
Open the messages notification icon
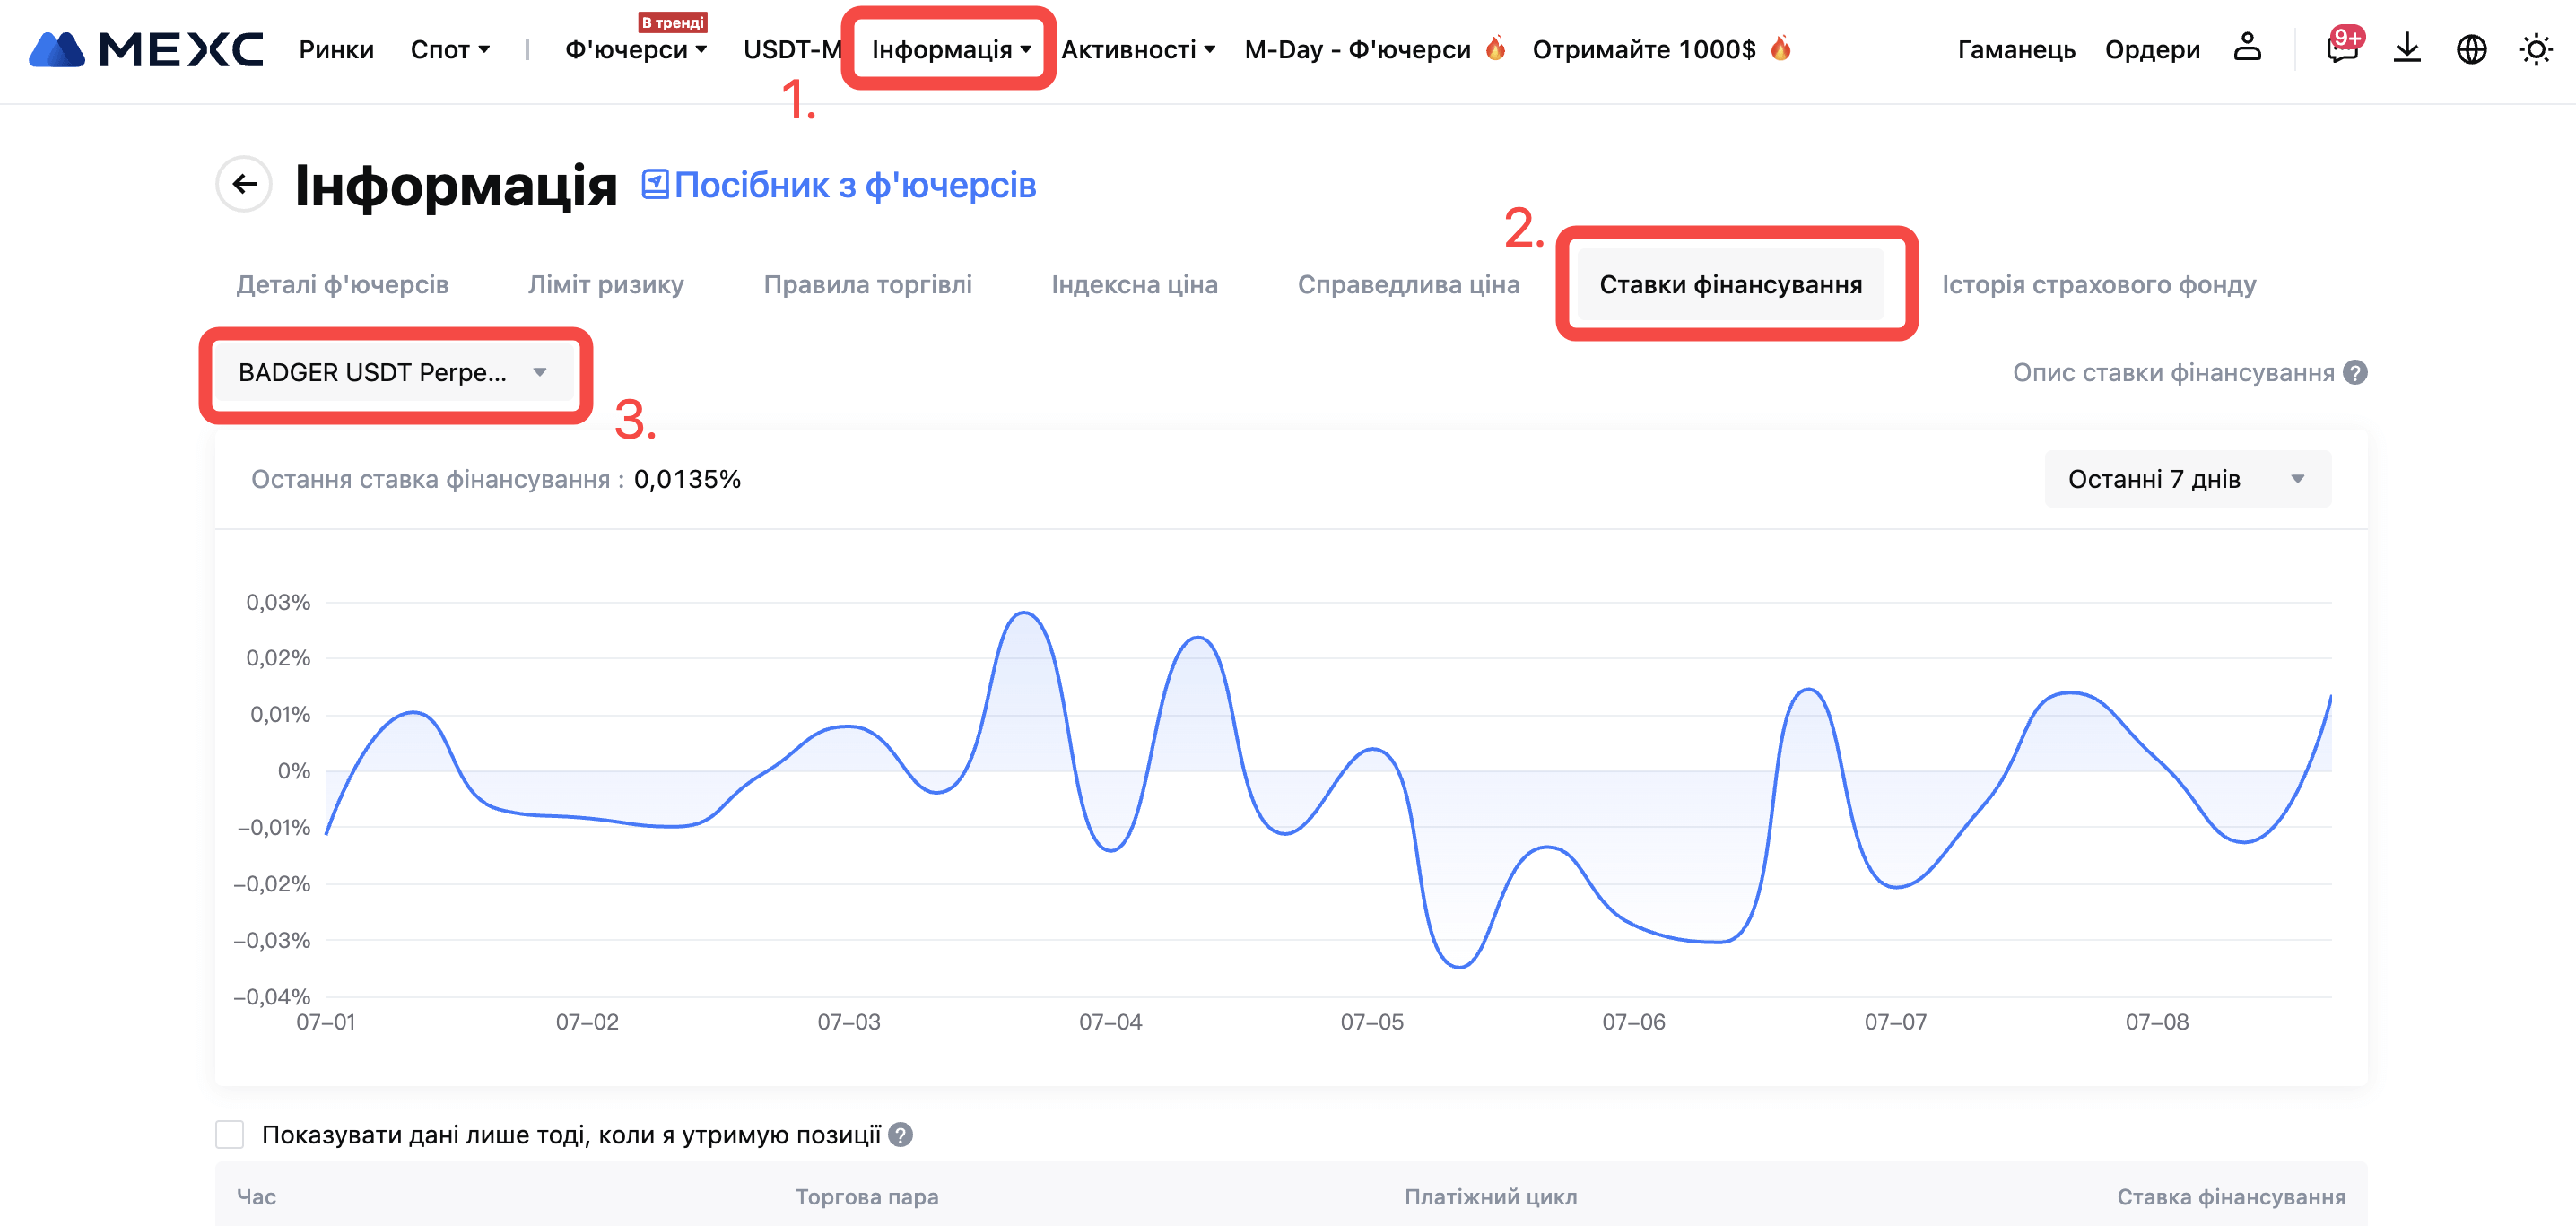pos(2341,48)
